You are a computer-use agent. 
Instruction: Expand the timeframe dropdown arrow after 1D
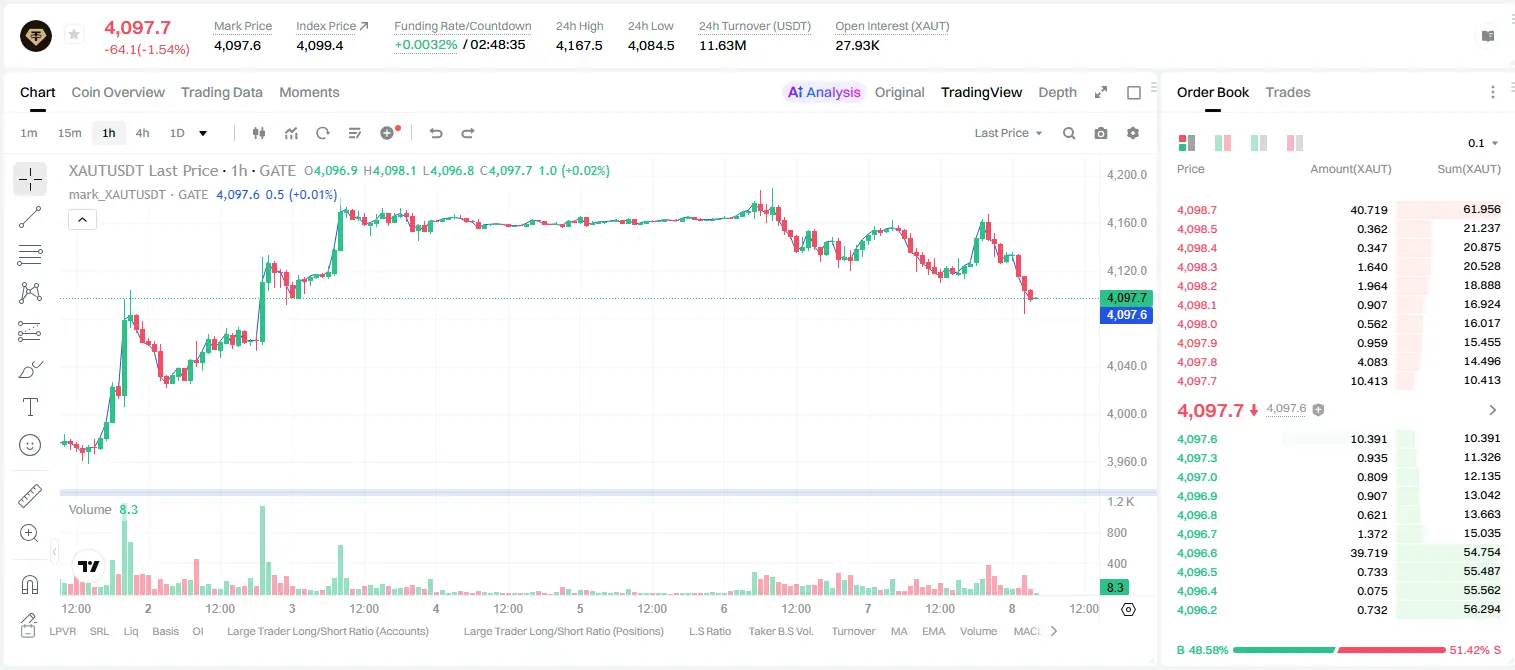coord(203,133)
